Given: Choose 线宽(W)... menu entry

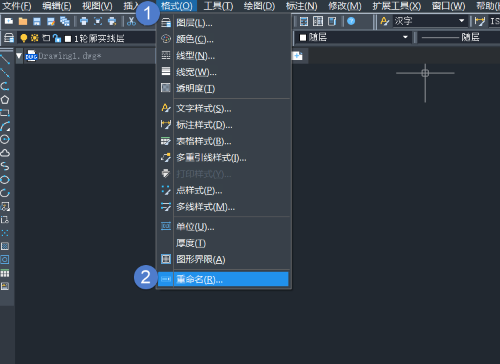Looking at the screenshot, I should click(223, 72).
